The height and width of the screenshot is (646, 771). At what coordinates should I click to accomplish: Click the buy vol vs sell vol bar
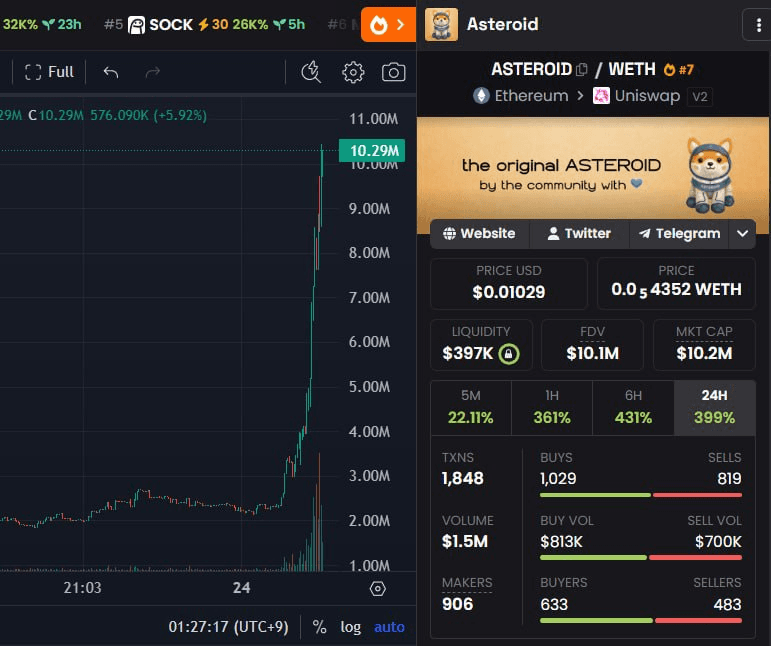[641, 558]
